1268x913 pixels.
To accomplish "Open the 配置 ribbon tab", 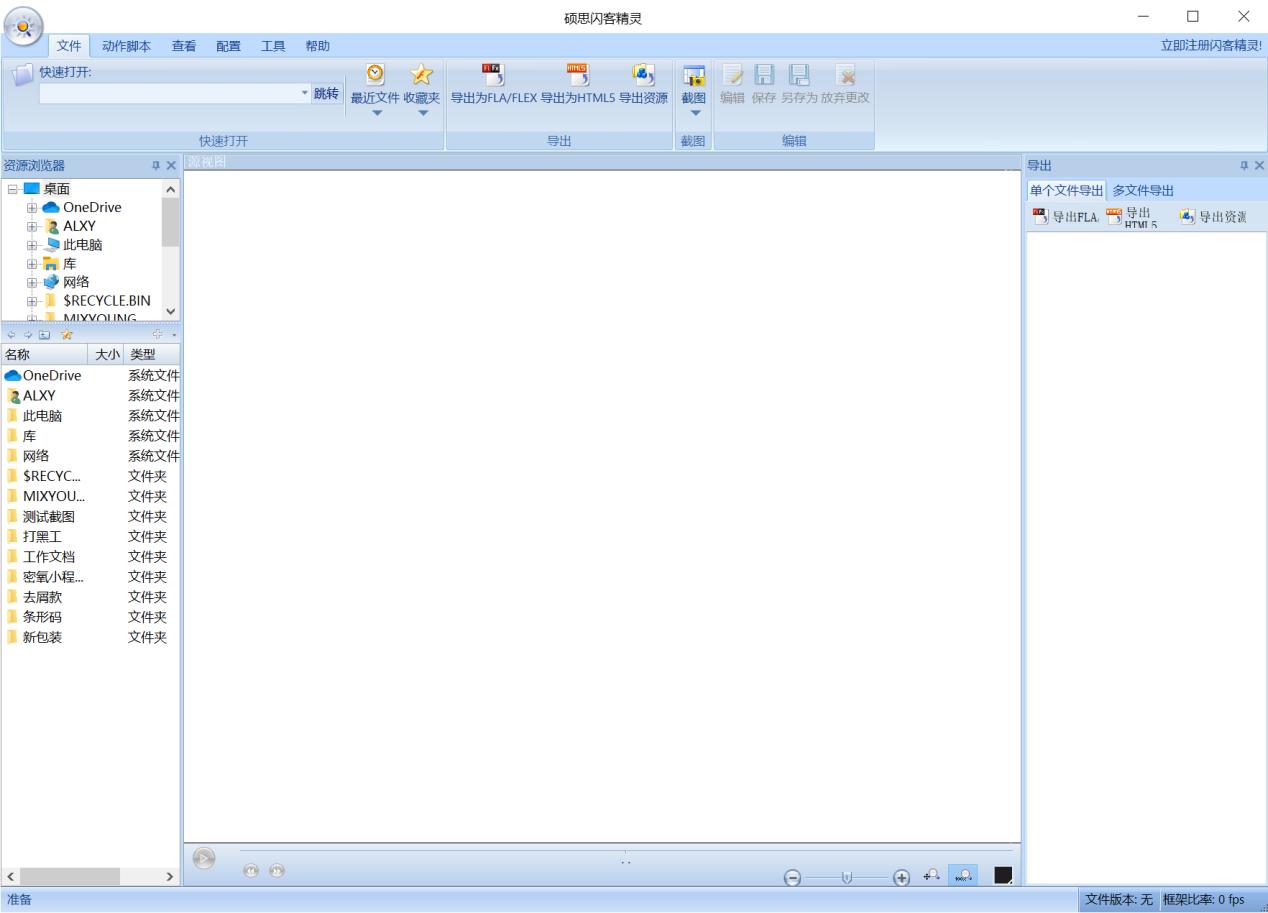I will coord(228,46).
